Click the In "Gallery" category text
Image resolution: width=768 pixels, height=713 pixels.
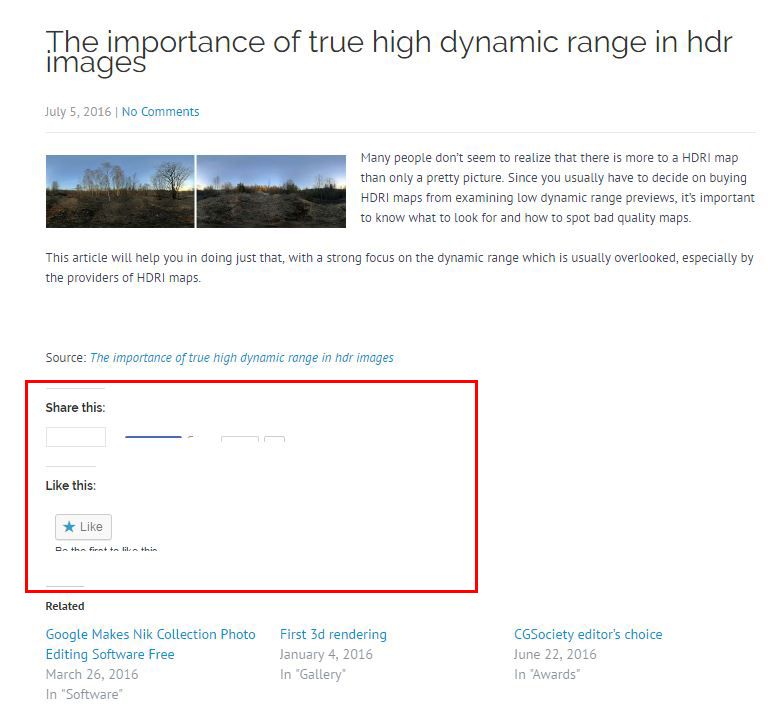(x=312, y=674)
